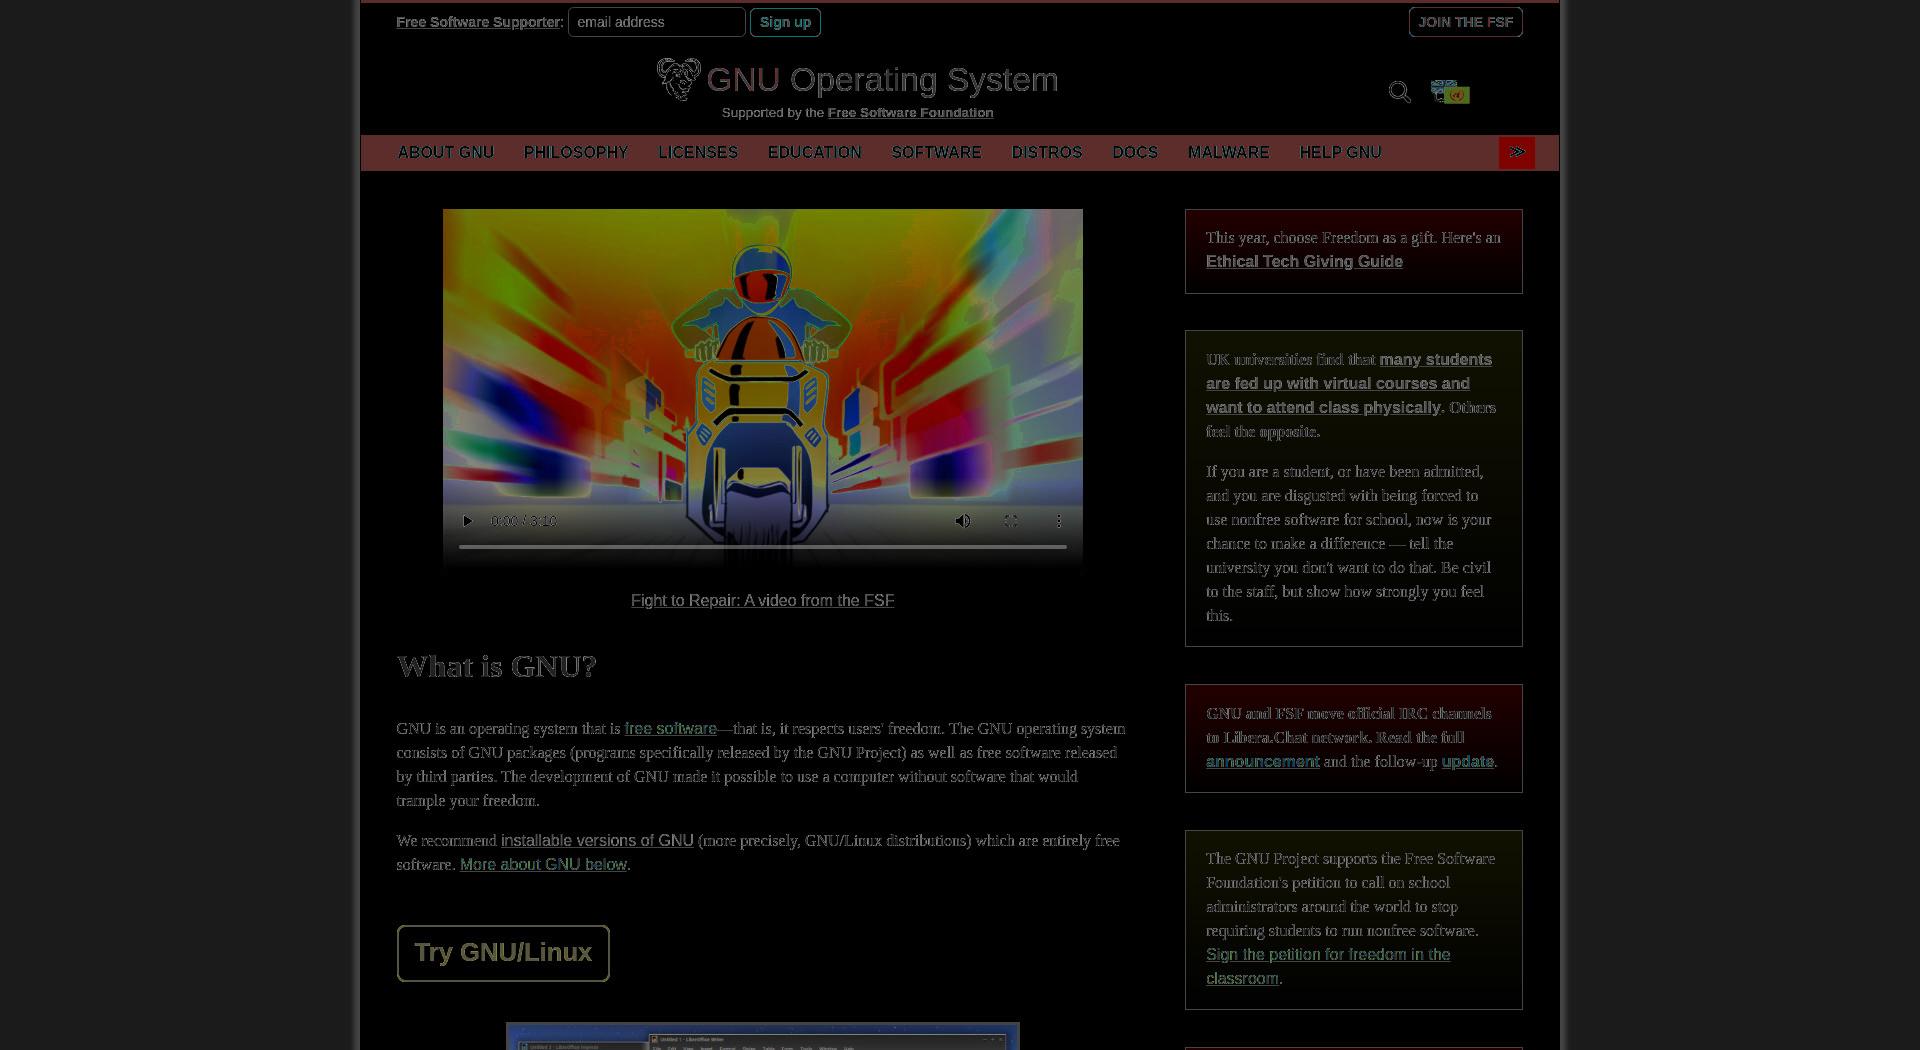
Task: Click the GNU head logo
Action: tap(679, 79)
